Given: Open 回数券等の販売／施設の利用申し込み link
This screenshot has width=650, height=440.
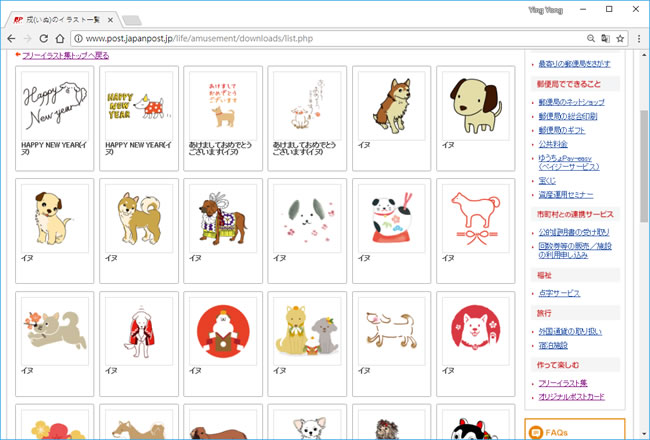Looking at the screenshot, I should coord(575,250).
